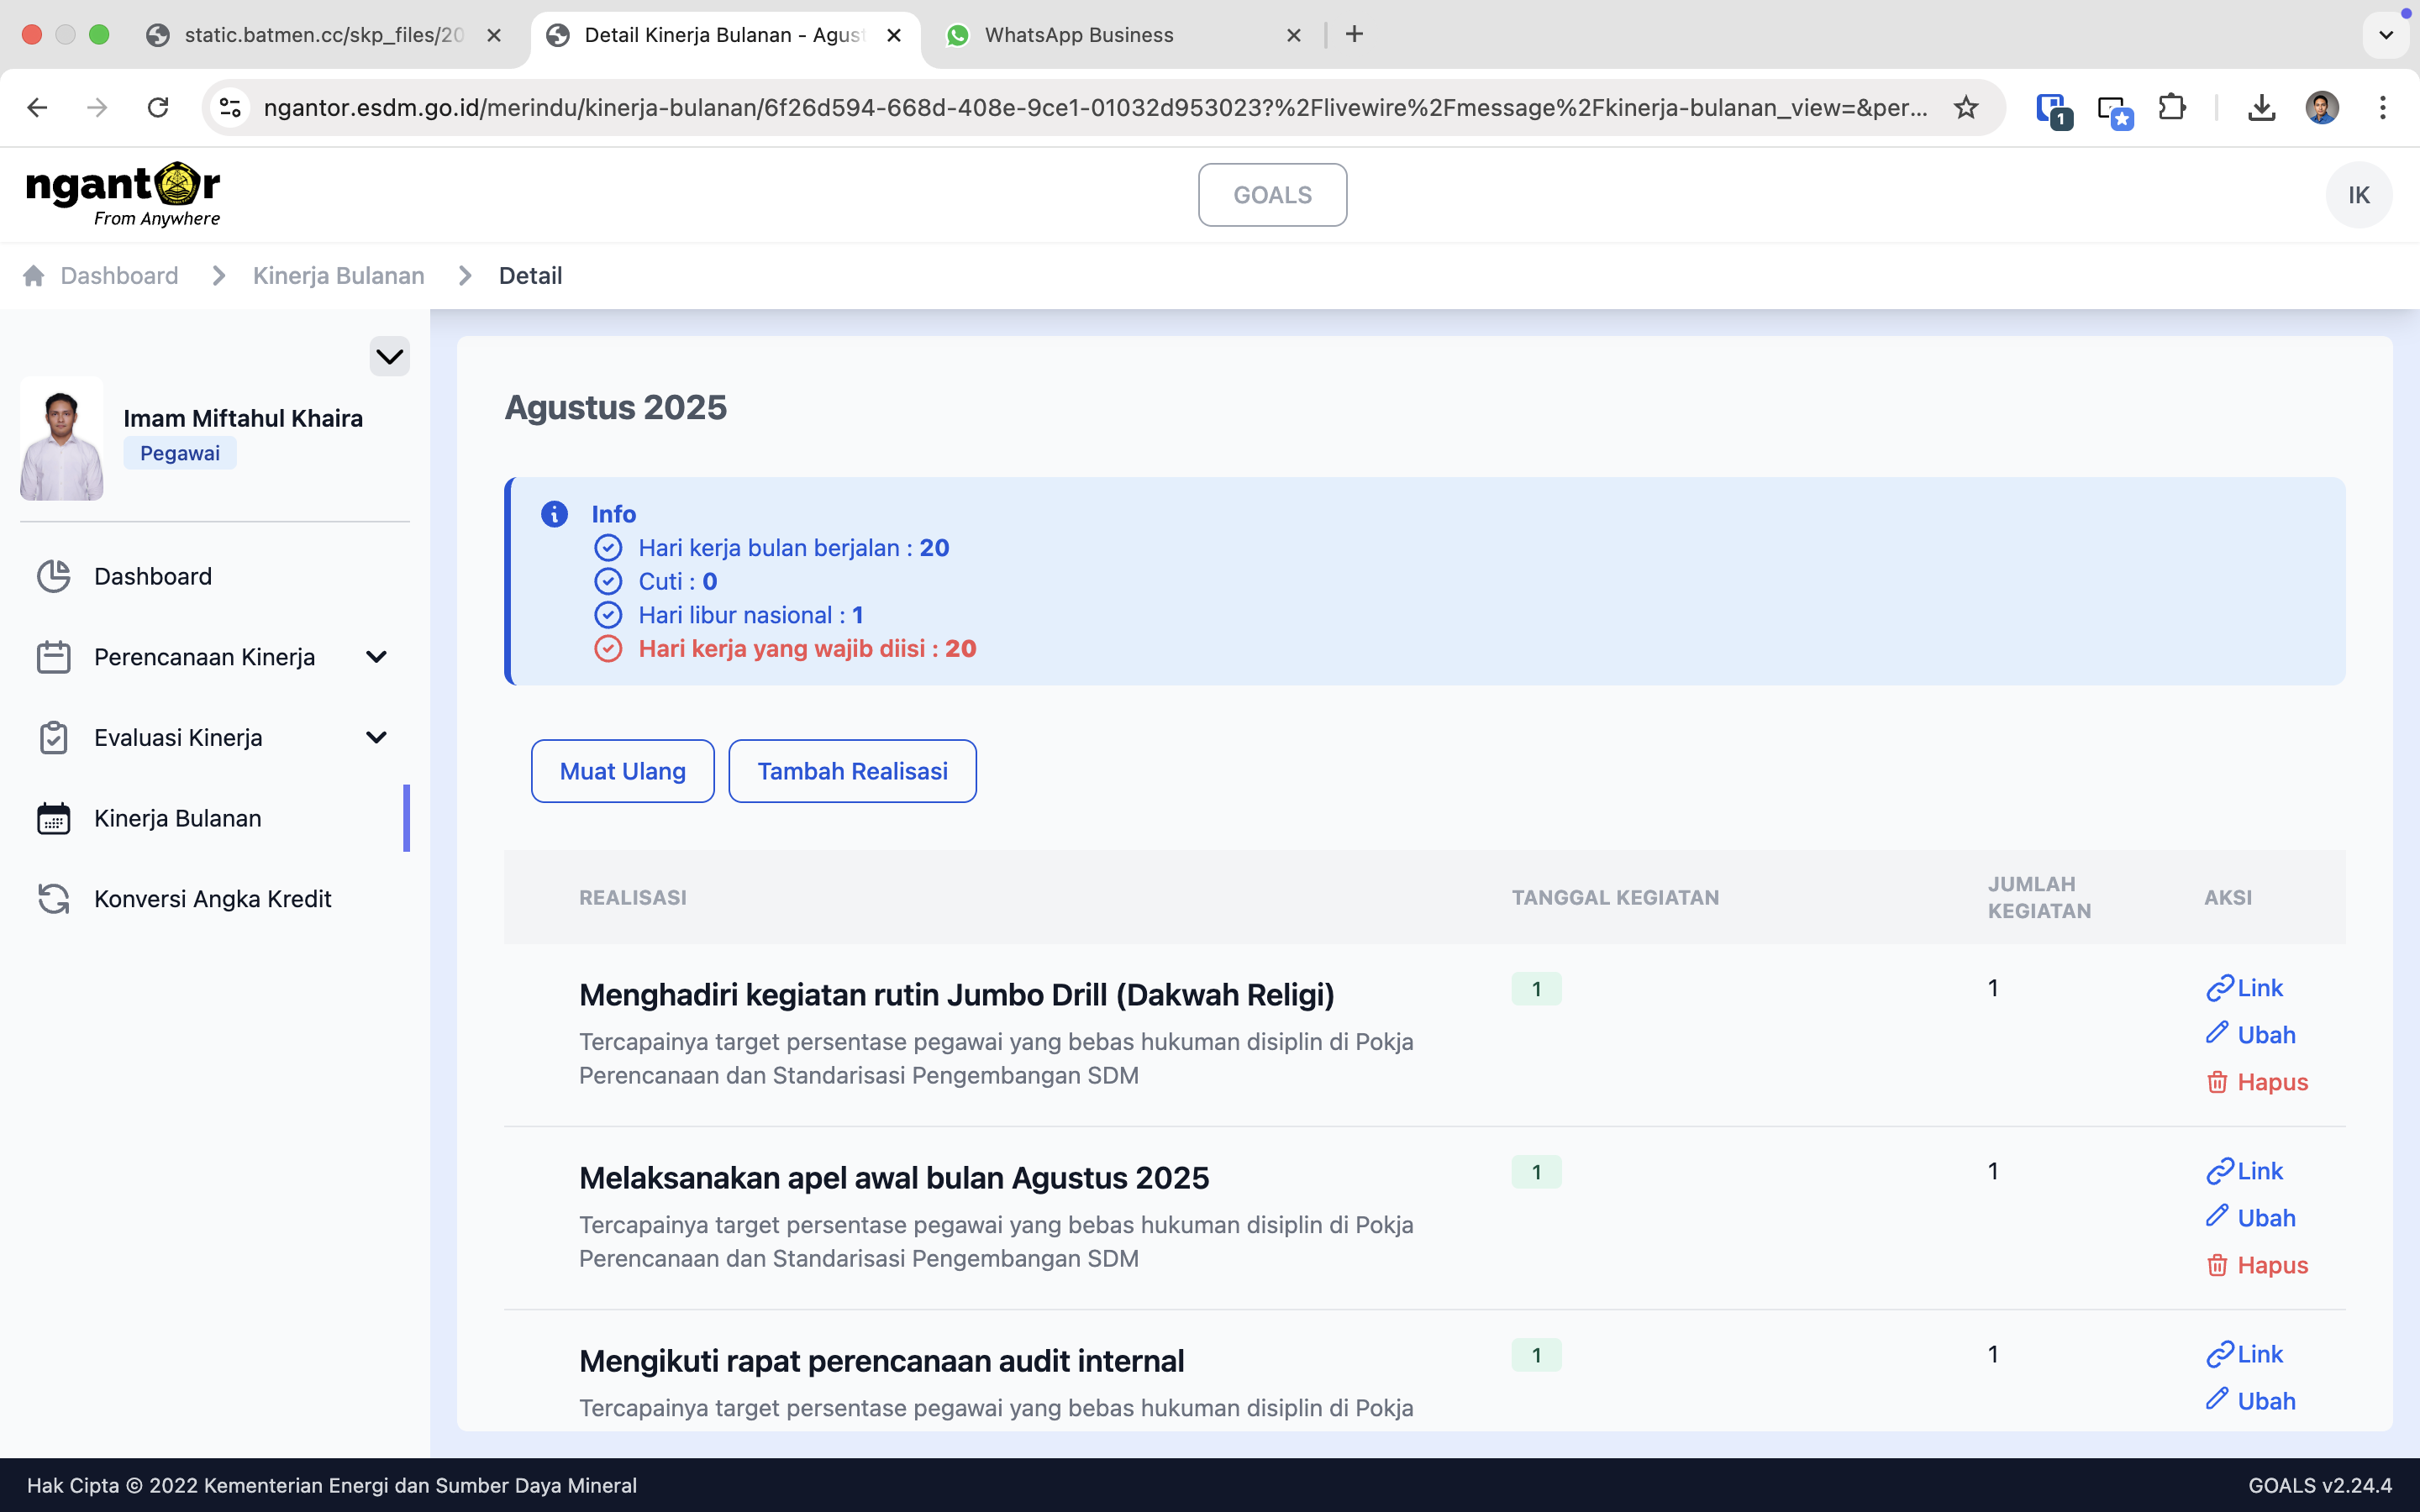Click the Muat Ulang button

(622, 771)
